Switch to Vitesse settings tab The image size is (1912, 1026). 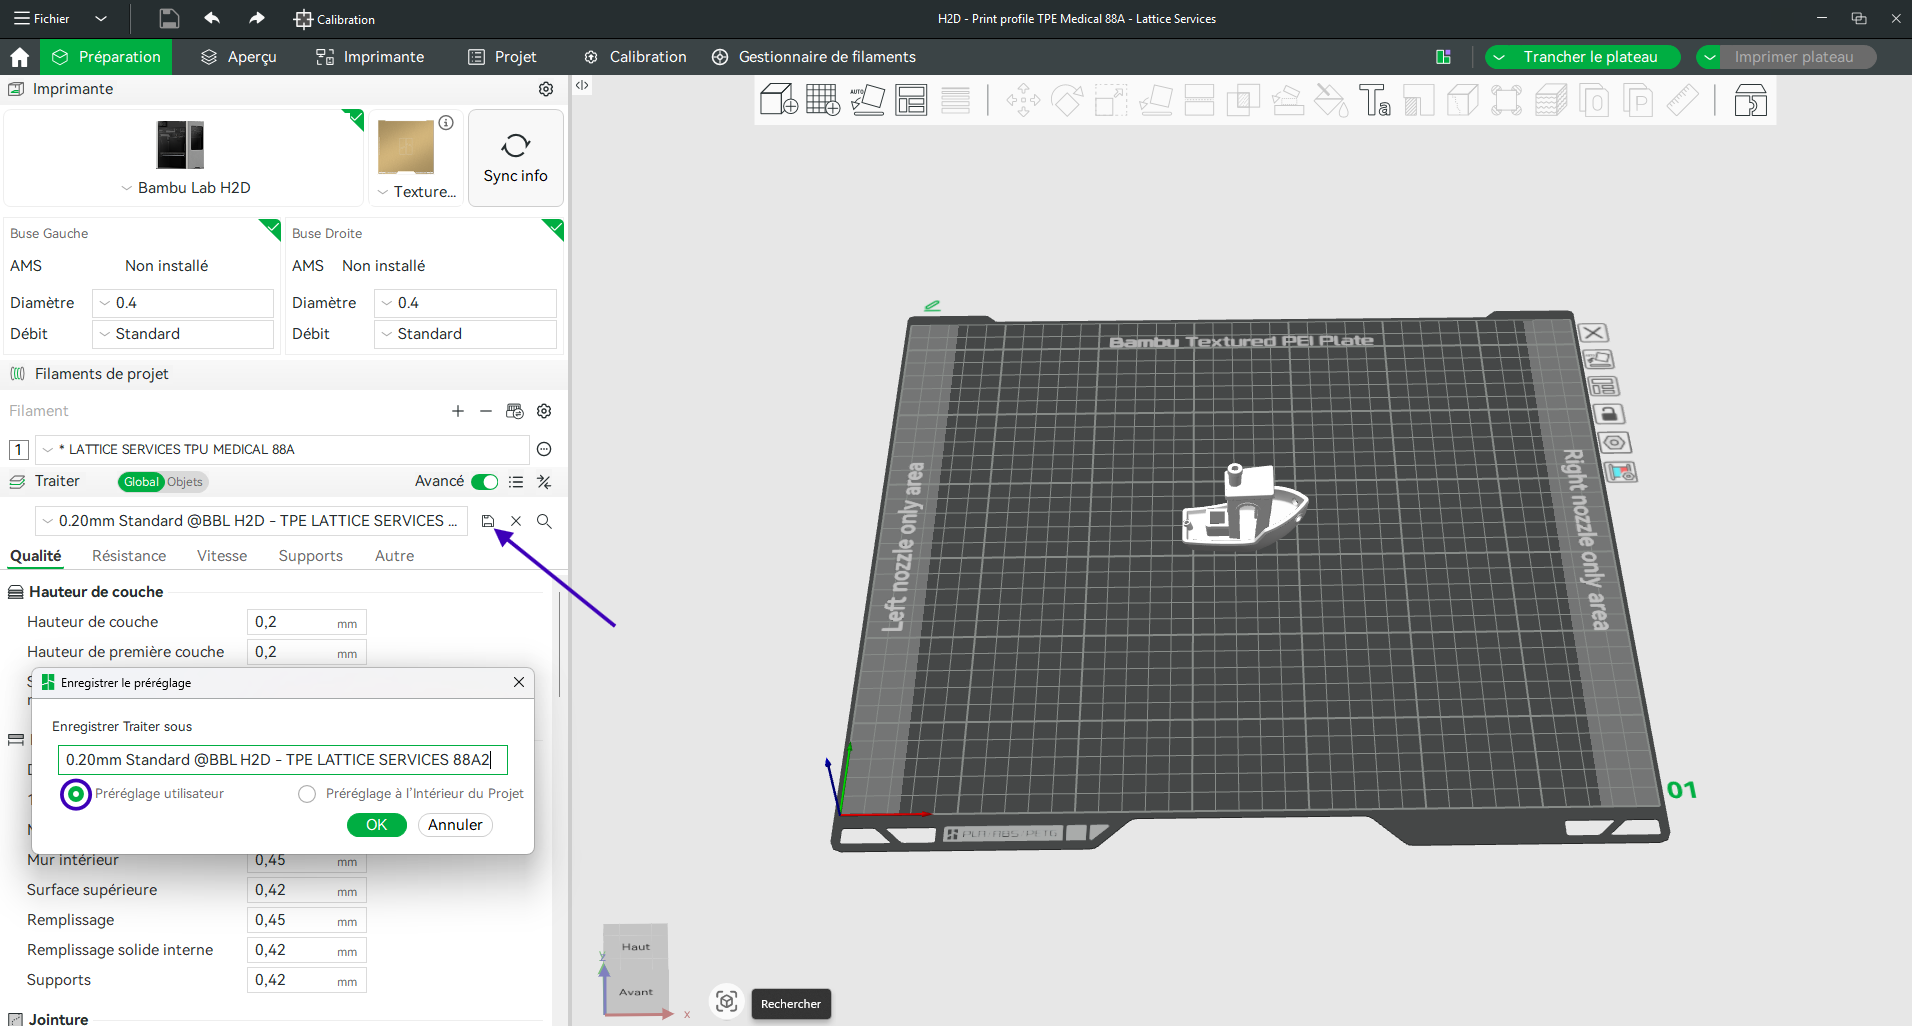pyautogui.click(x=222, y=556)
